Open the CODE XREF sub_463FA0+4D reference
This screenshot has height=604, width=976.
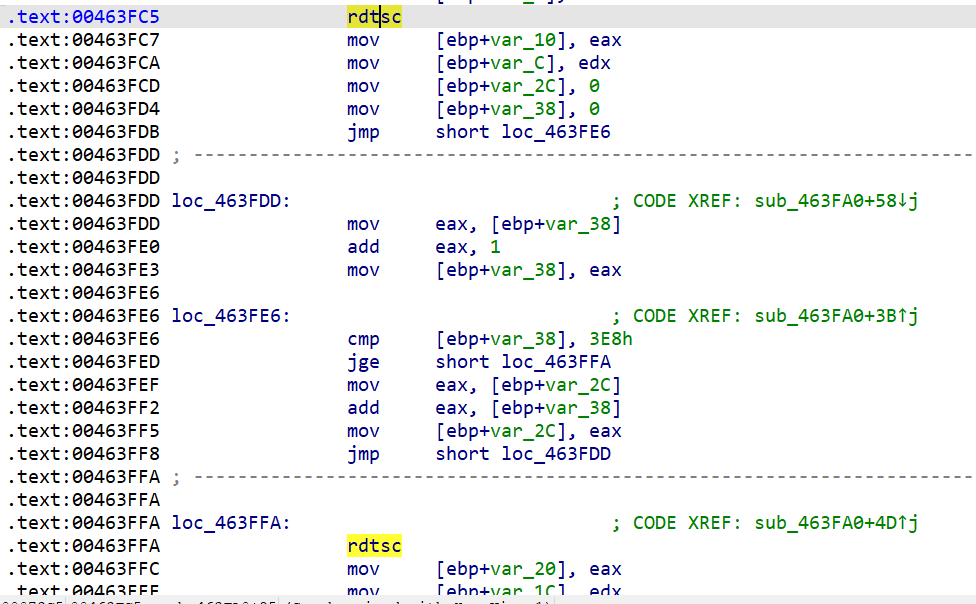(x=835, y=523)
